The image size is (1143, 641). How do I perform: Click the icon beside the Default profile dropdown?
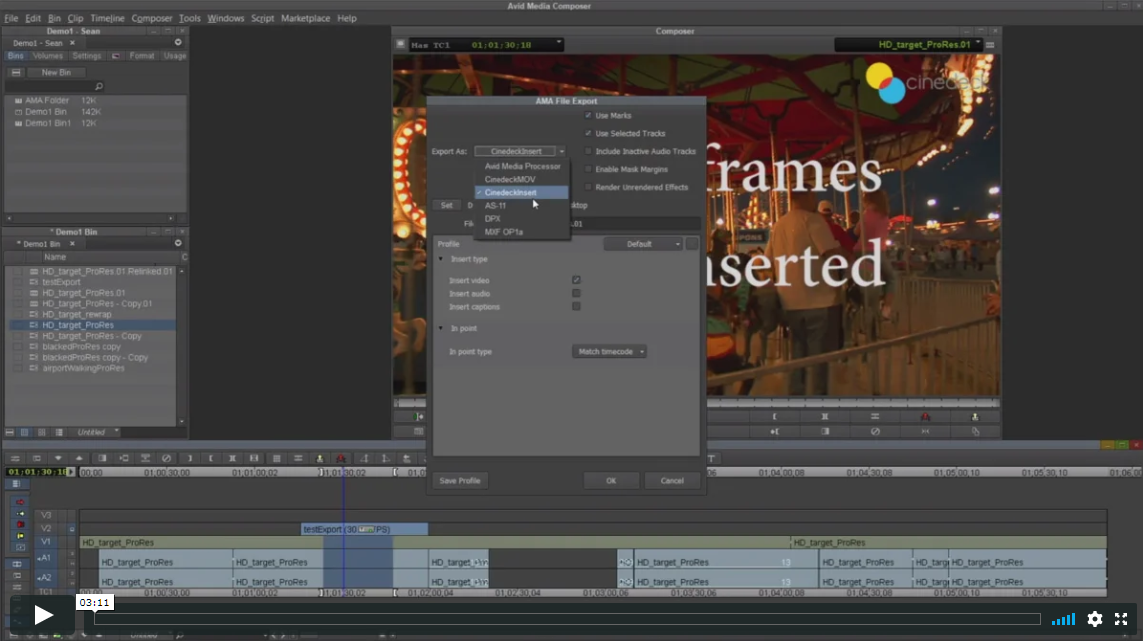692,244
